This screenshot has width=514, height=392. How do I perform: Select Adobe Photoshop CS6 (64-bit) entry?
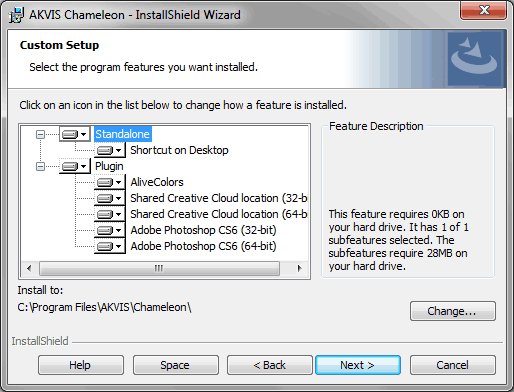(x=203, y=246)
